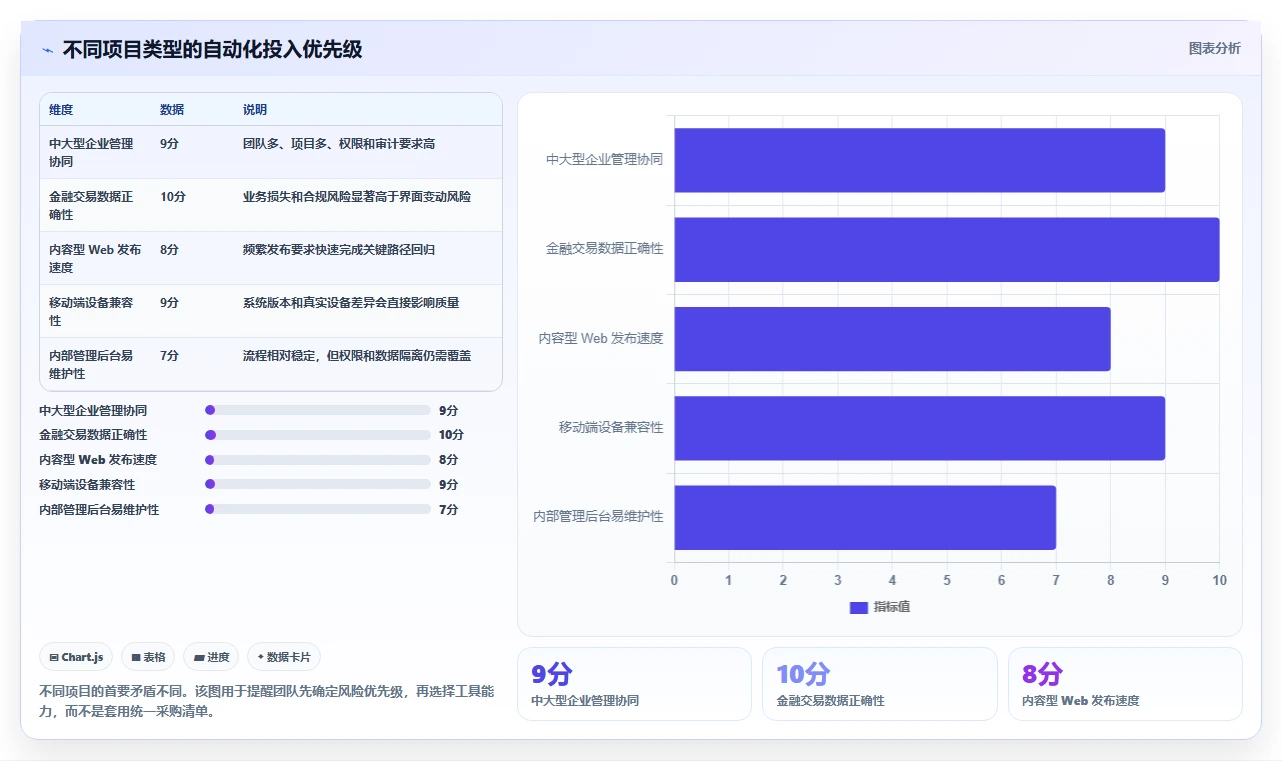Click the lightning icon beside the title
Screen dimensions: 1282x761
point(47,50)
